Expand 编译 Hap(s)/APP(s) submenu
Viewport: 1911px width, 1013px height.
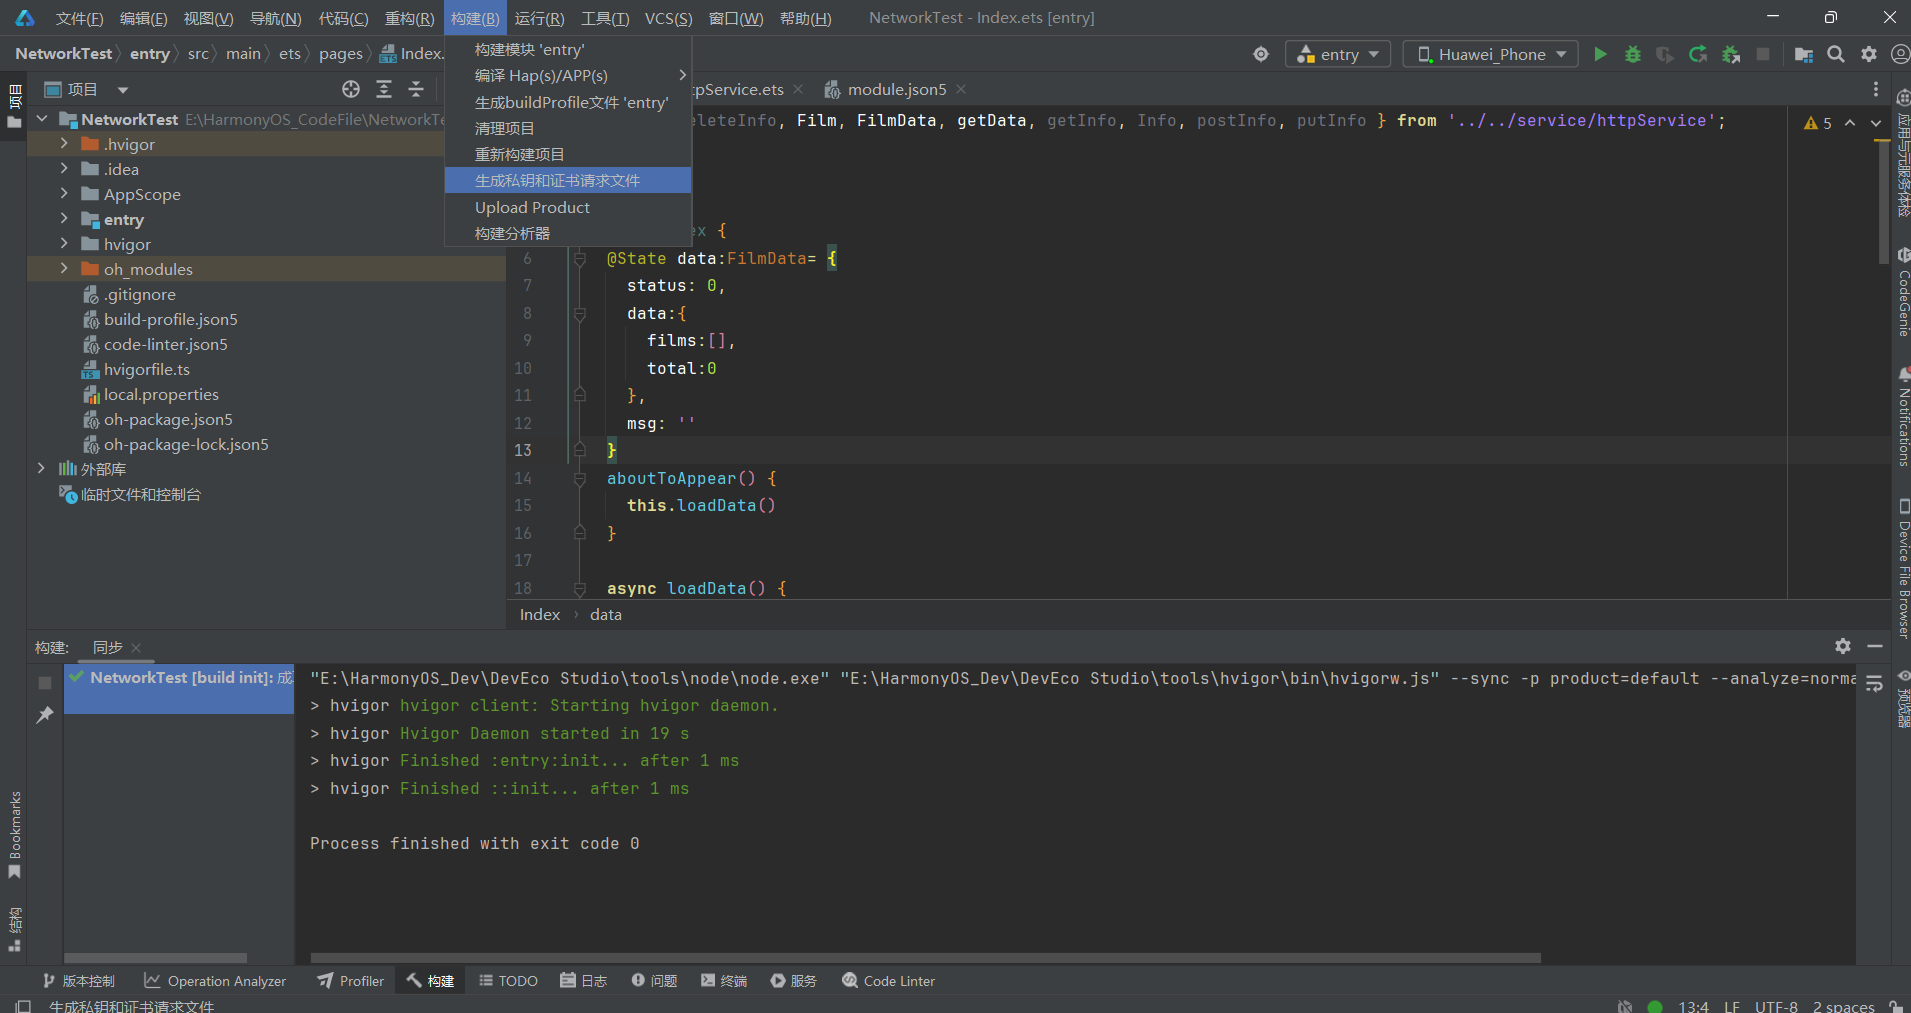(568, 76)
